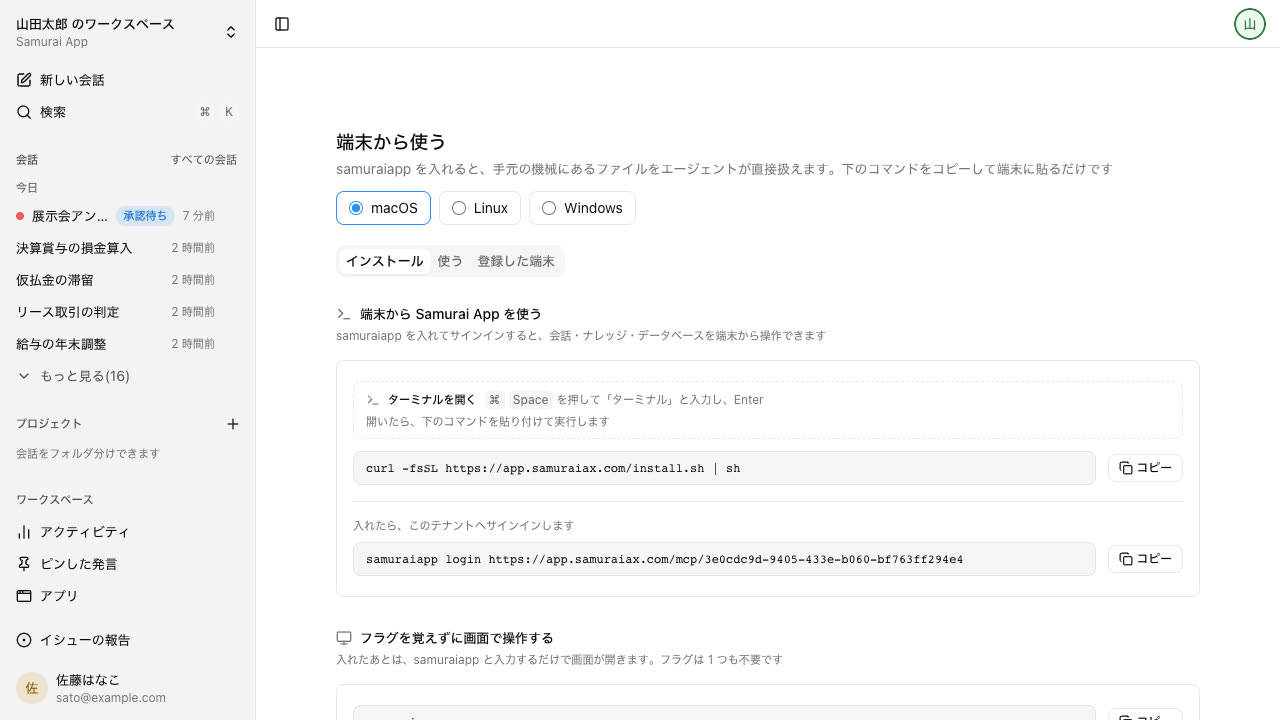The height and width of the screenshot is (720, 1280).
Task: Click the samuraiapp login command text
Action: coord(664,559)
